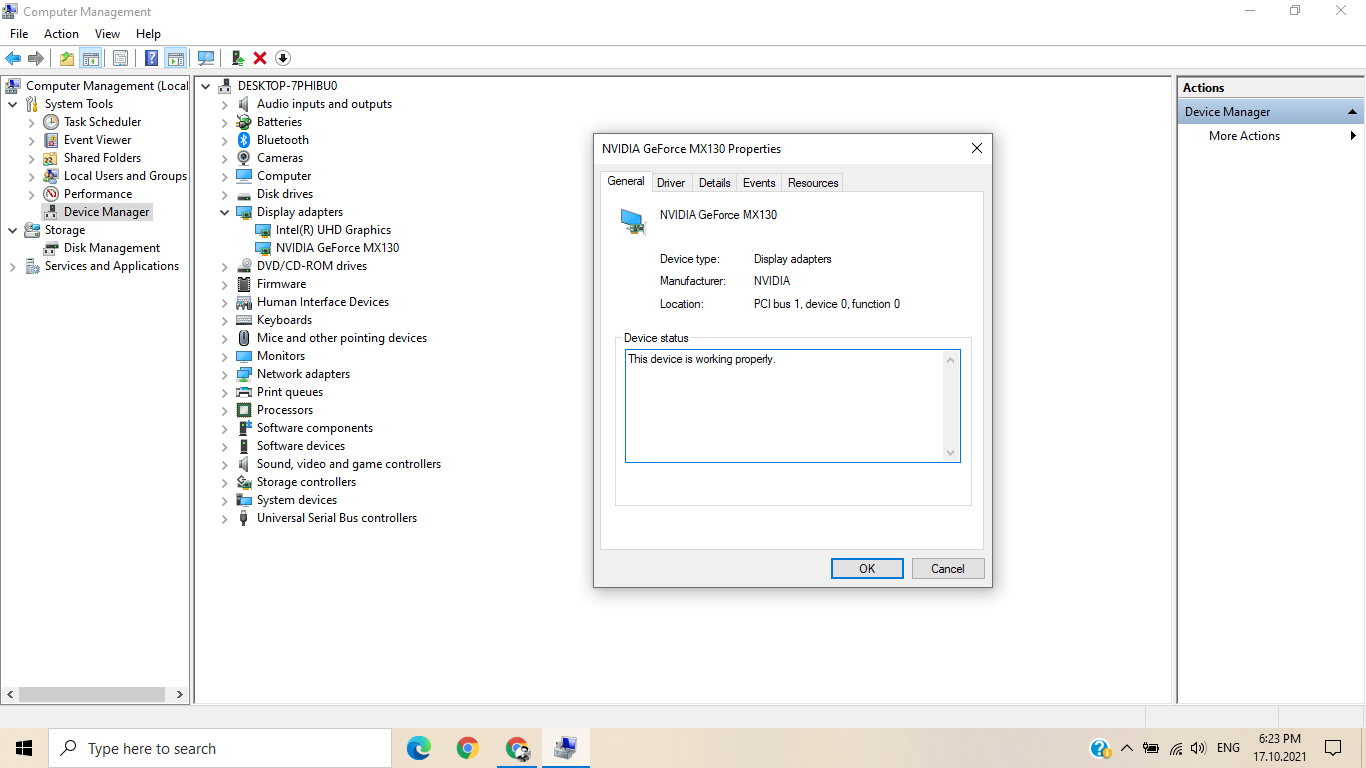Collapse the Storage node in console tree
The image size is (1366, 768).
(x=12, y=230)
